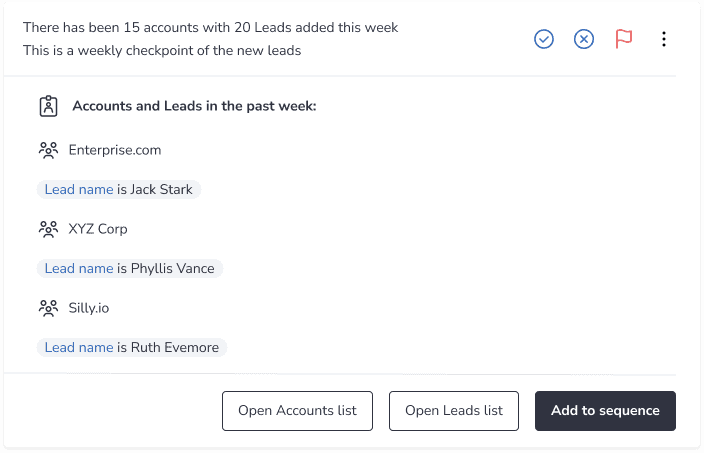704x453 pixels.
Task: Open the Enterprise.com account
Action: [x=114, y=150]
